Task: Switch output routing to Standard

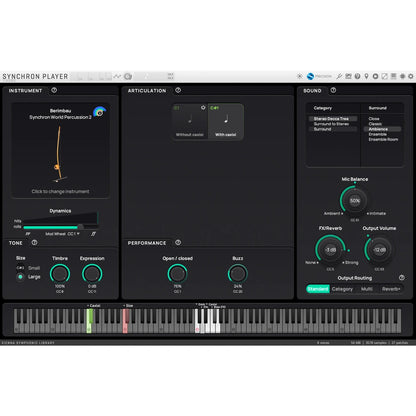Action: pyautogui.click(x=318, y=289)
